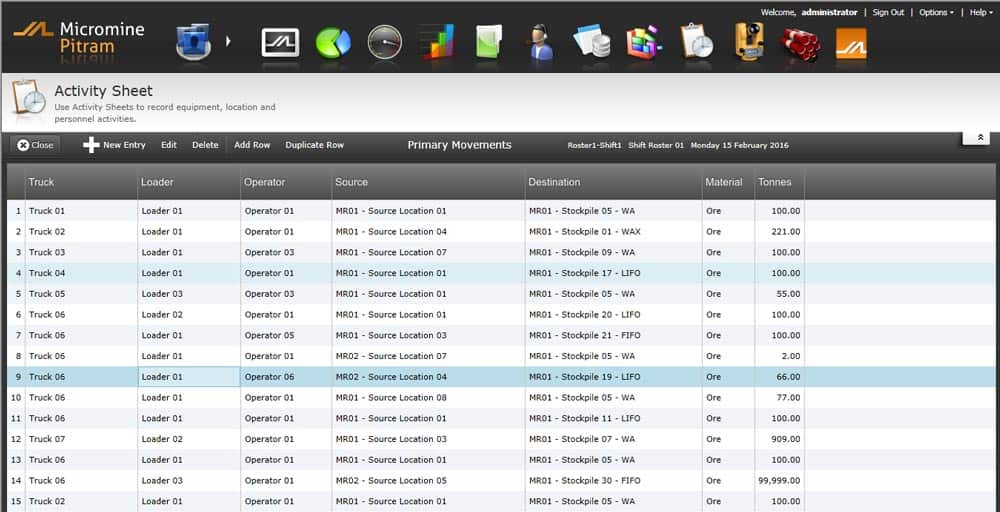The image size is (1000, 512).
Task: Click Operator 05 cell in row 7
Action: point(286,335)
